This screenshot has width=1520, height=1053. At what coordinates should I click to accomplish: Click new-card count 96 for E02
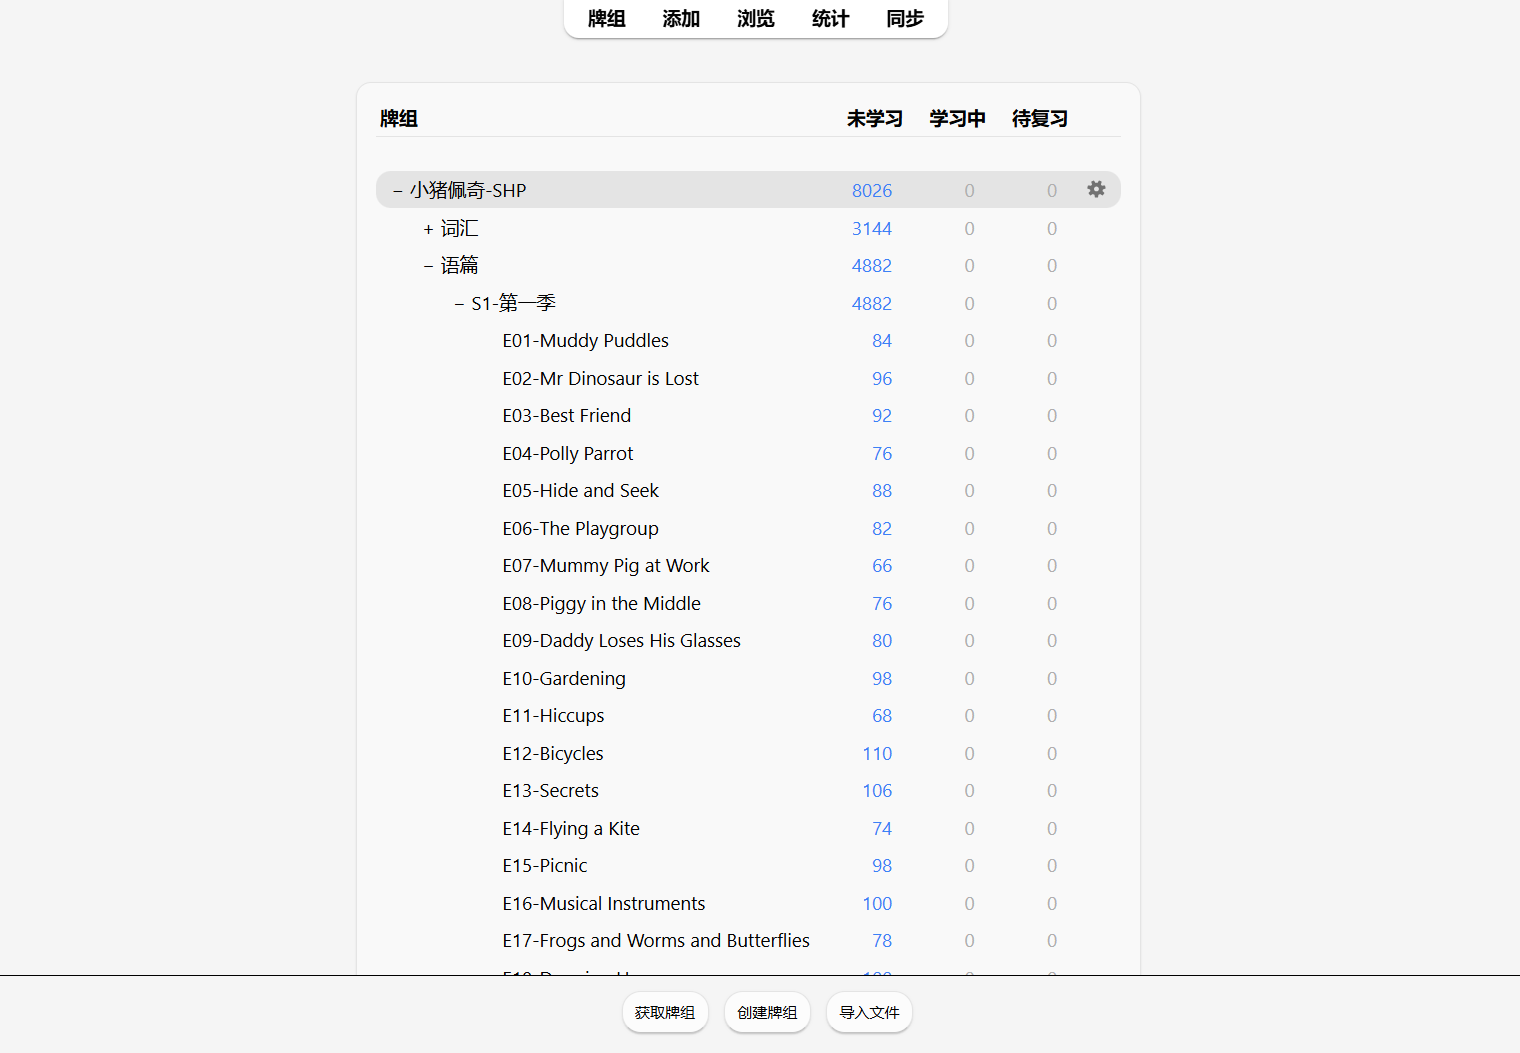click(x=882, y=379)
